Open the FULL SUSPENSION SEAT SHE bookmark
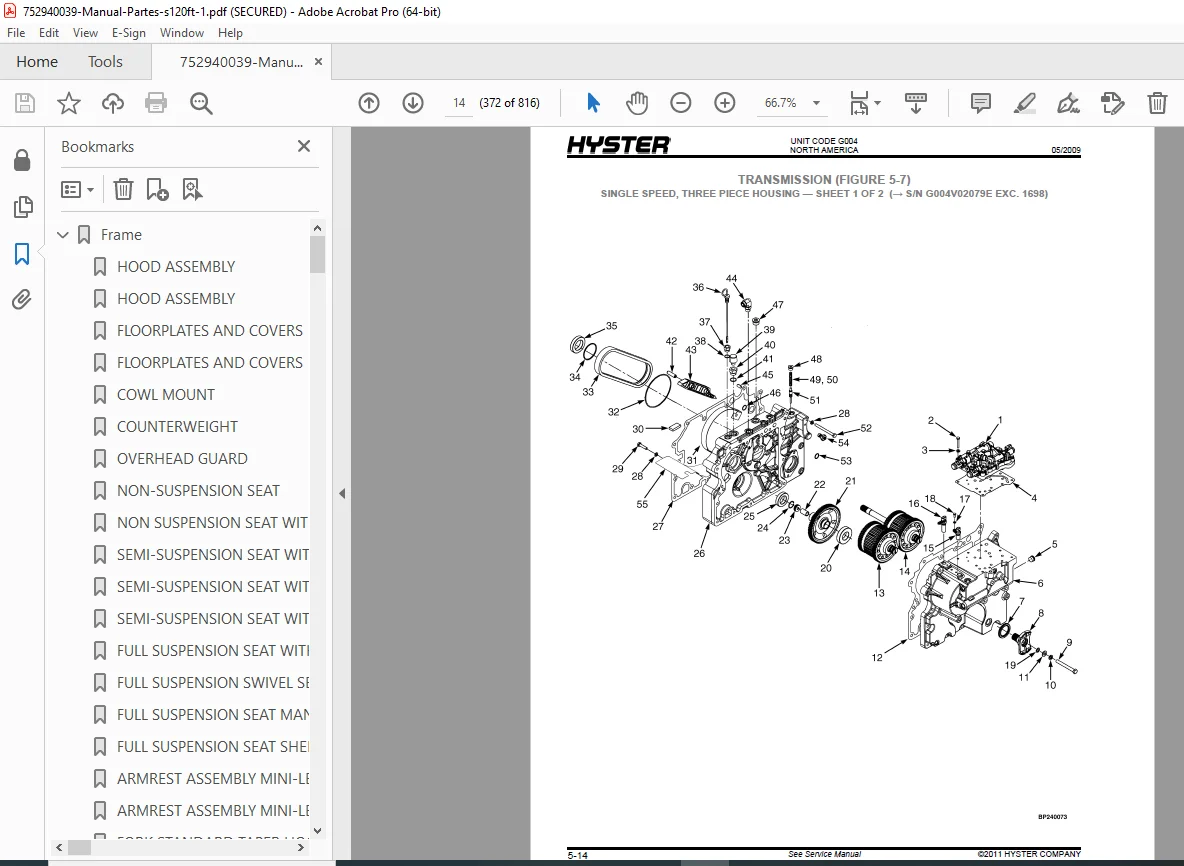 [x=213, y=747]
